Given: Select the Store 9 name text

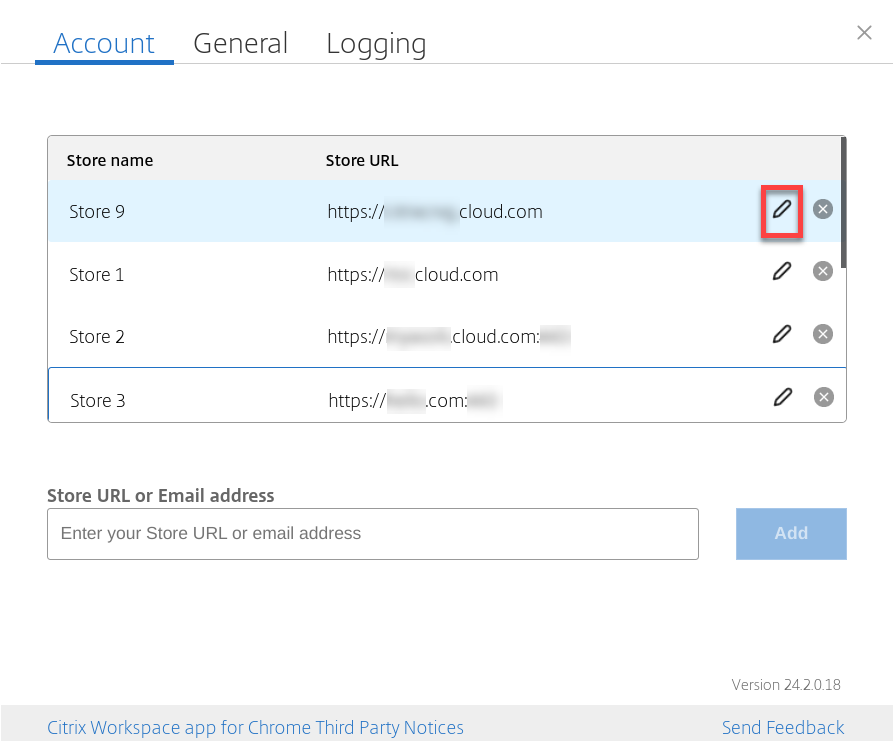Looking at the screenshot, I should click(97, 212).
